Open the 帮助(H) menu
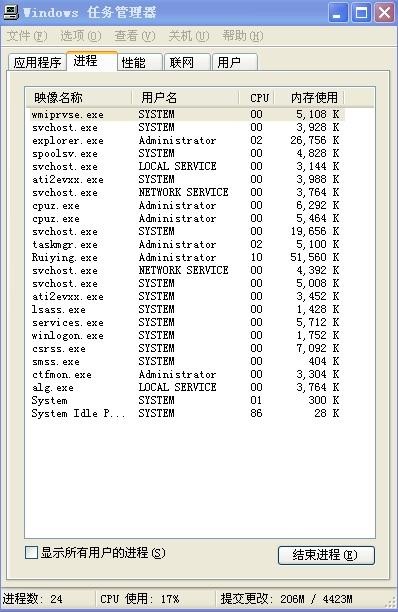398x612 pixels. 242,36
